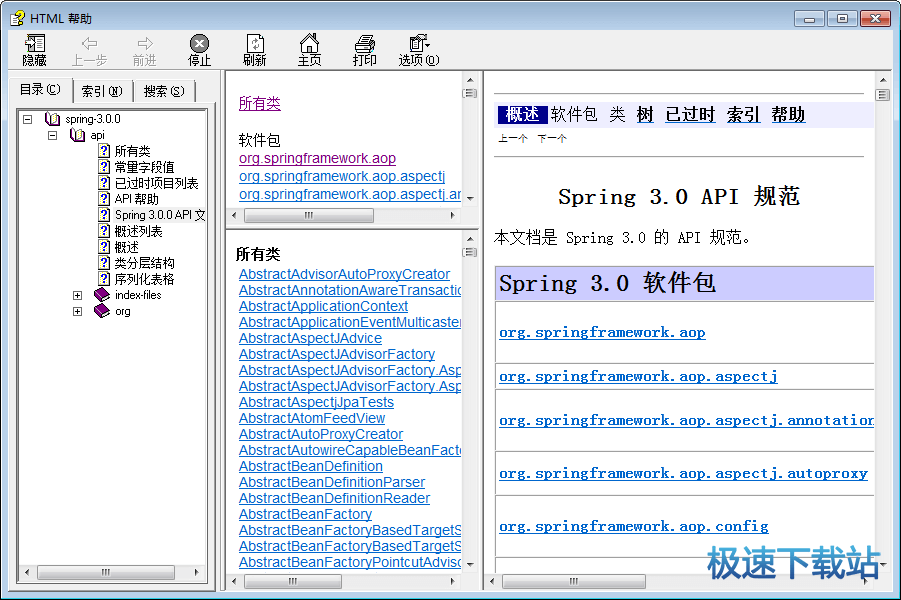901x600 pixels.
Task: Open org.springframework.aop in the packages frame
Action: [317, 158]
